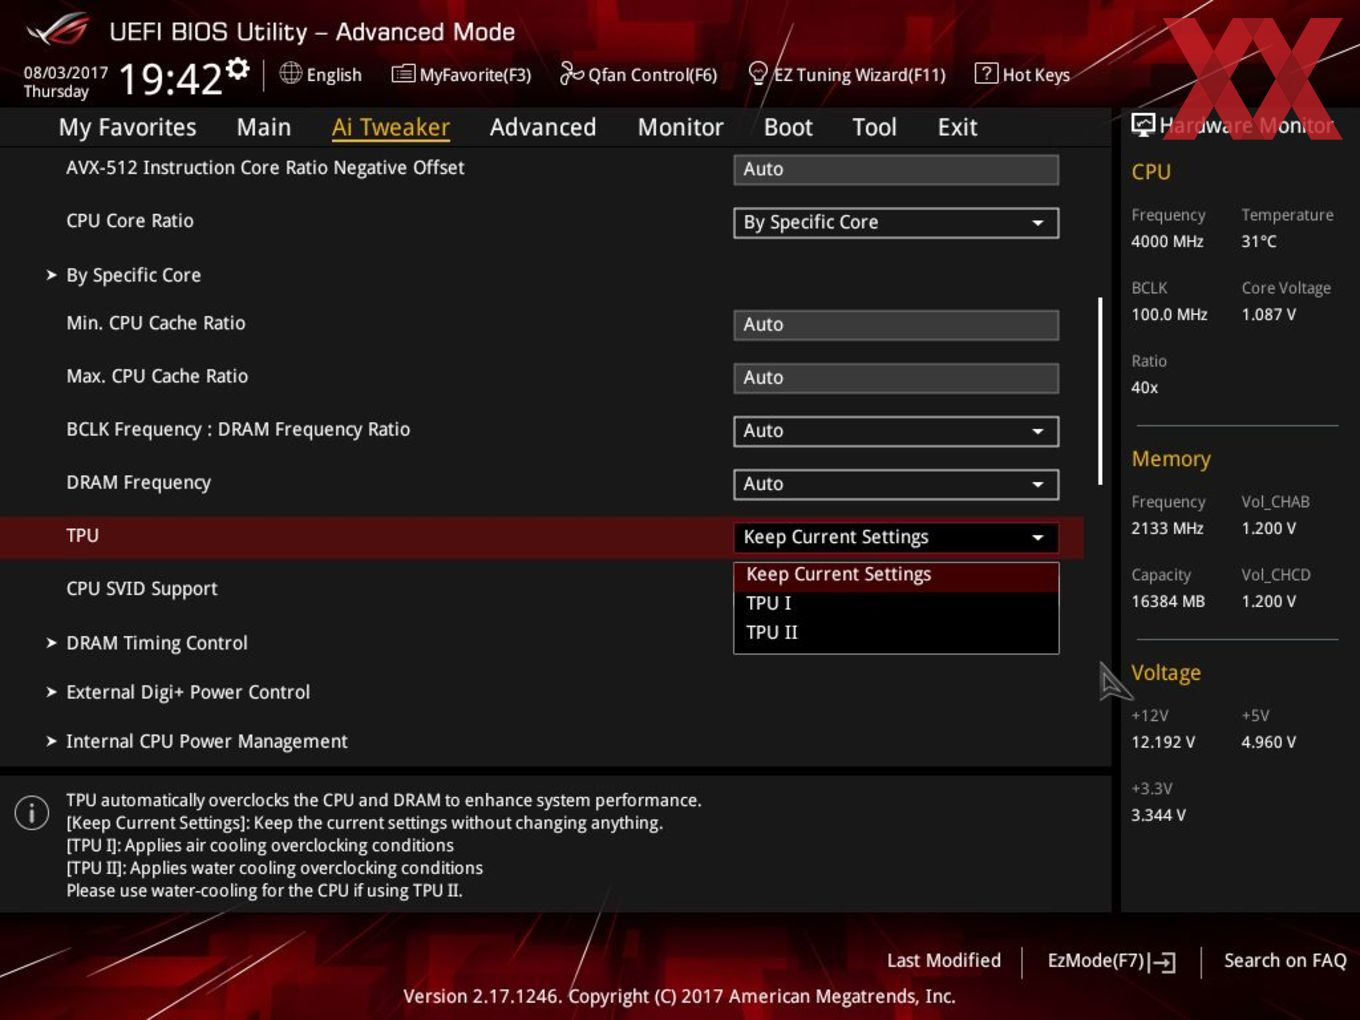
Task: Click the 100.0 MHz BCLK value
Action: 1169,314
